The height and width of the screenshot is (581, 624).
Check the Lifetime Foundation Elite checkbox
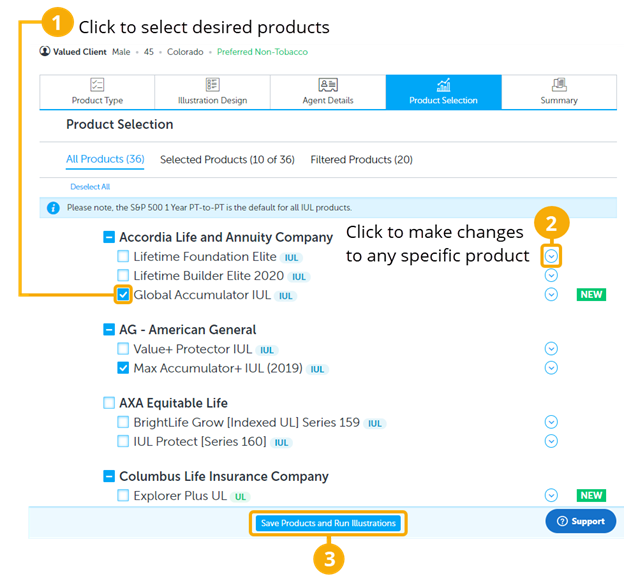pos(123,256)
